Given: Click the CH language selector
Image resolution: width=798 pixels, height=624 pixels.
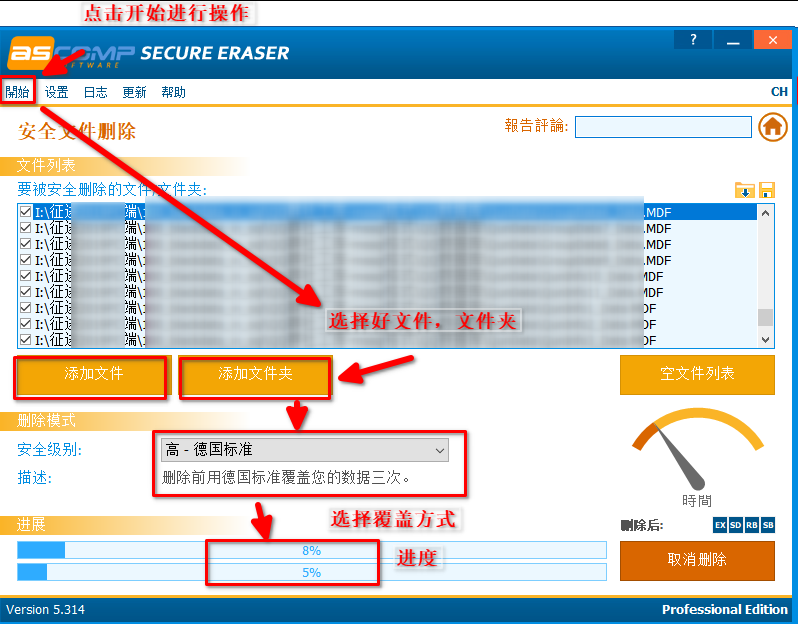Looking at the screenshot, I should point(779,92).
